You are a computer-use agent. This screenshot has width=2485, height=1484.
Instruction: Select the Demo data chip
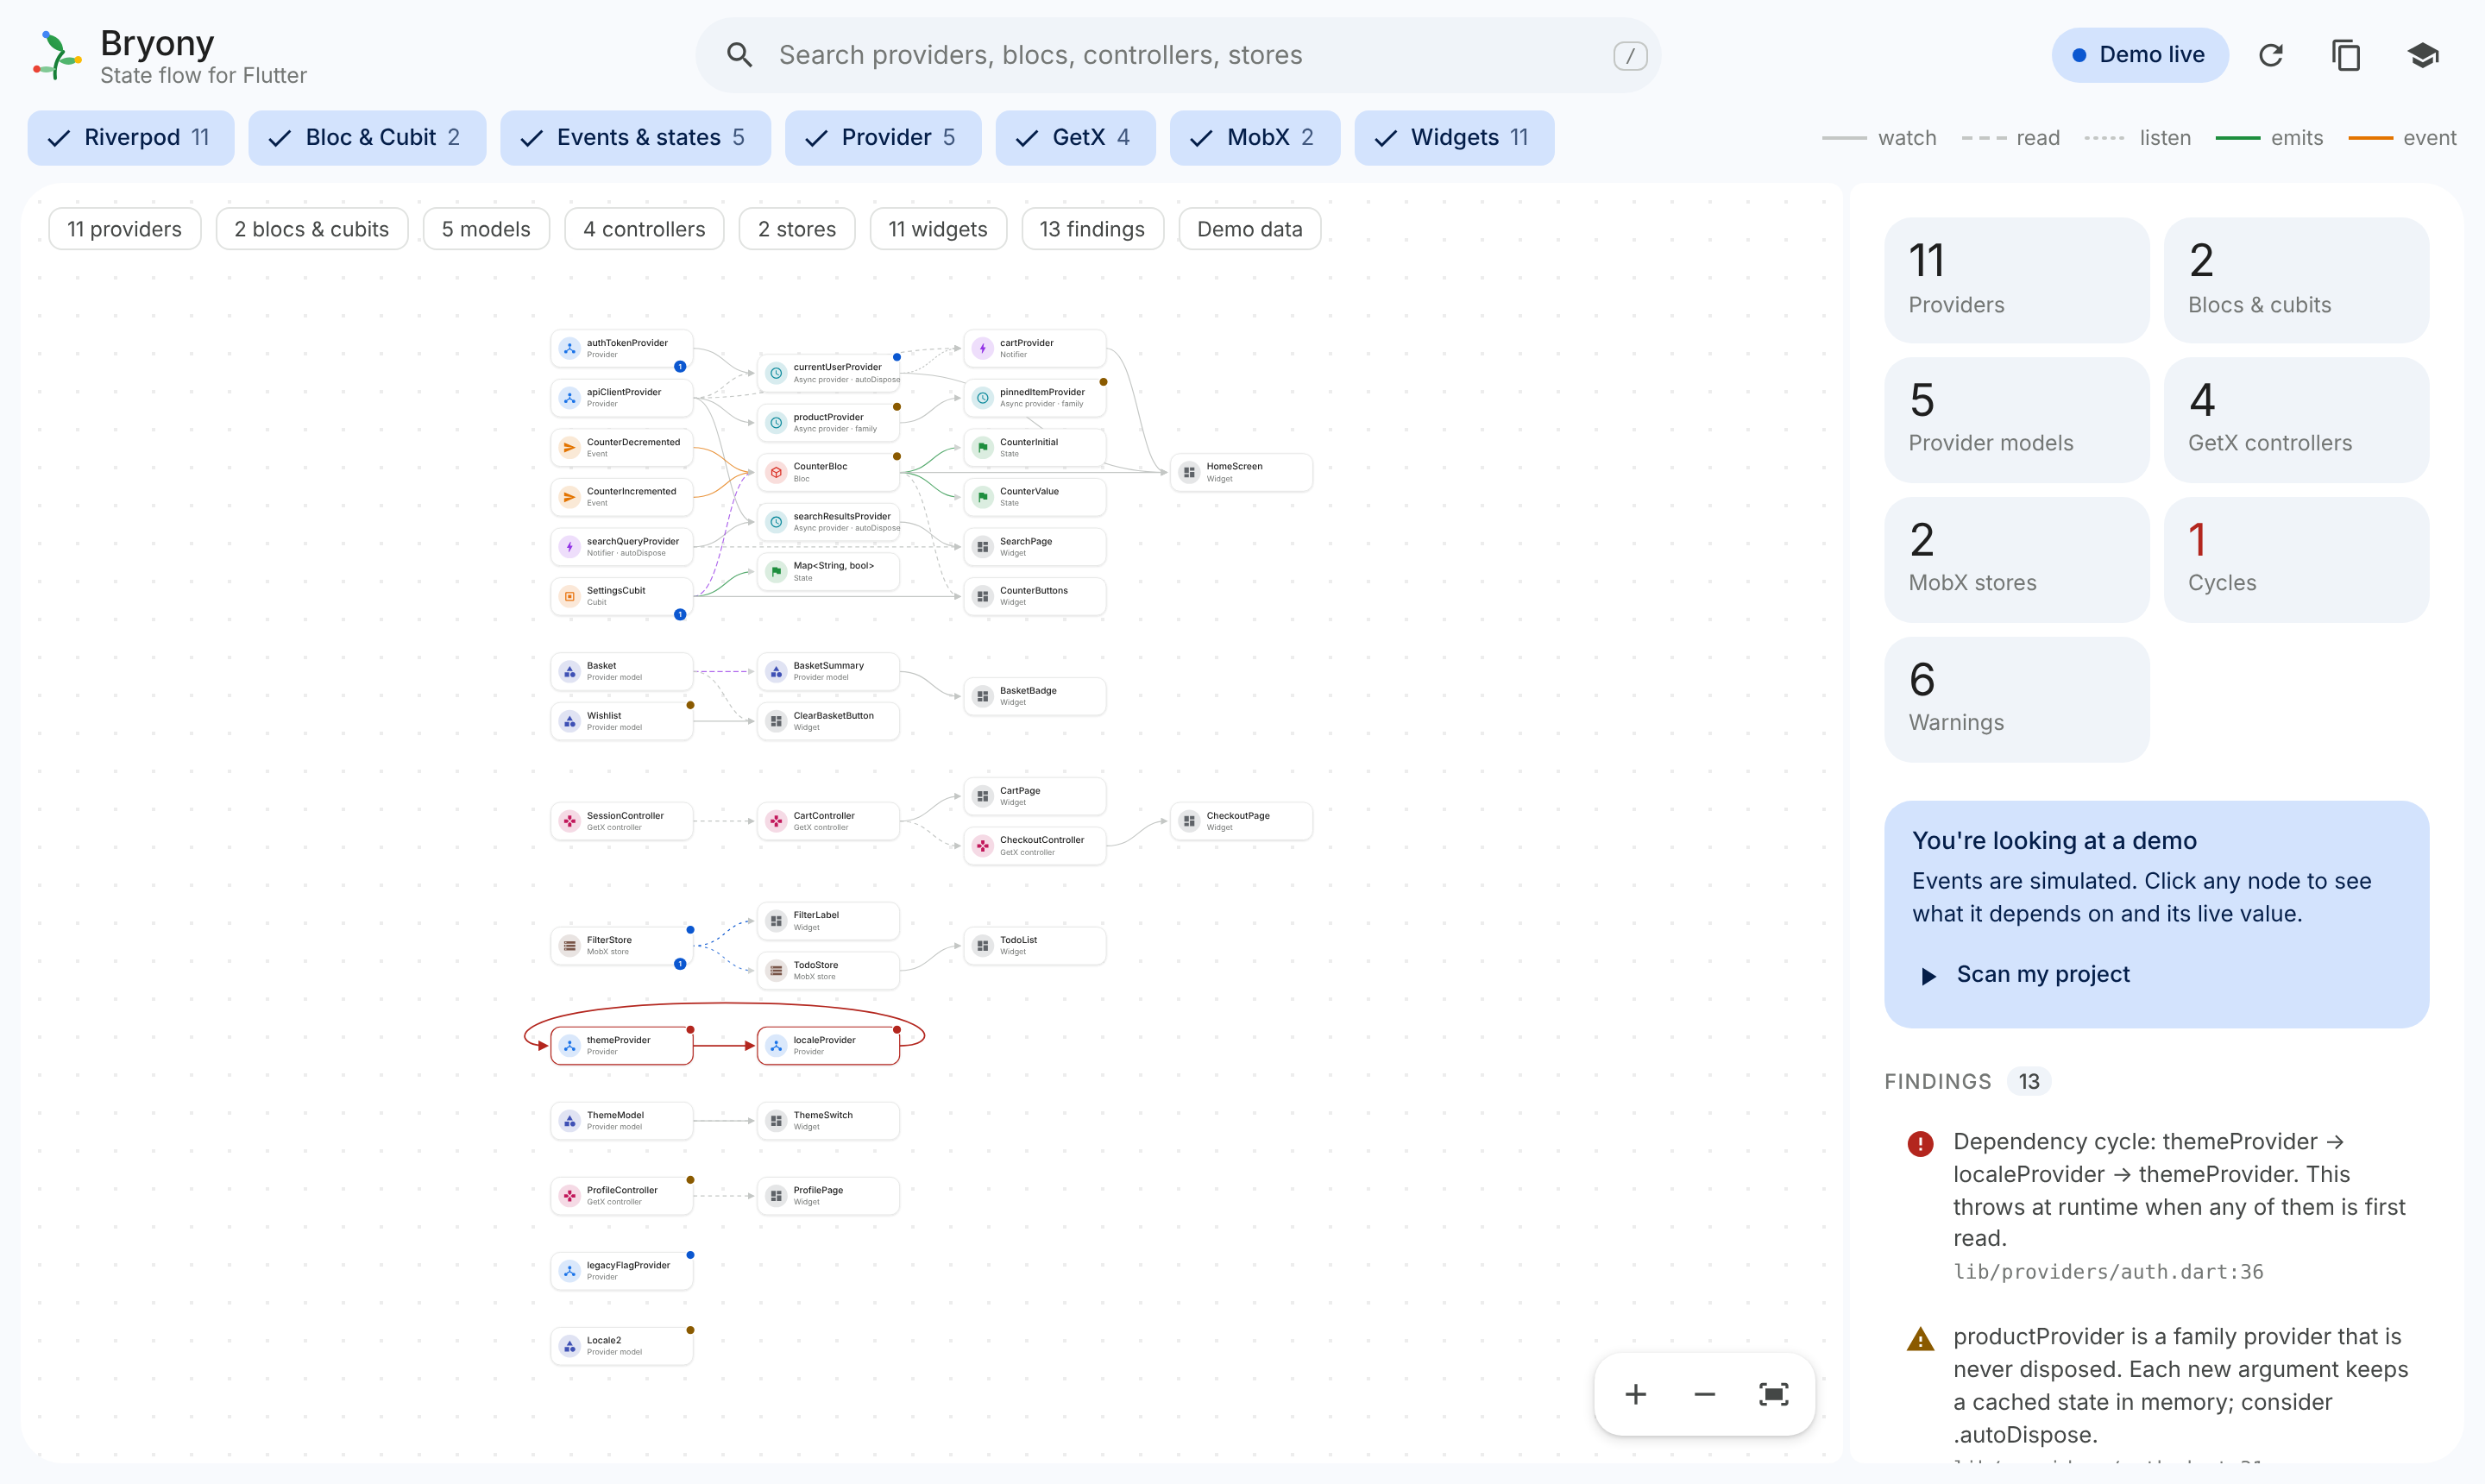(1249, 229)
